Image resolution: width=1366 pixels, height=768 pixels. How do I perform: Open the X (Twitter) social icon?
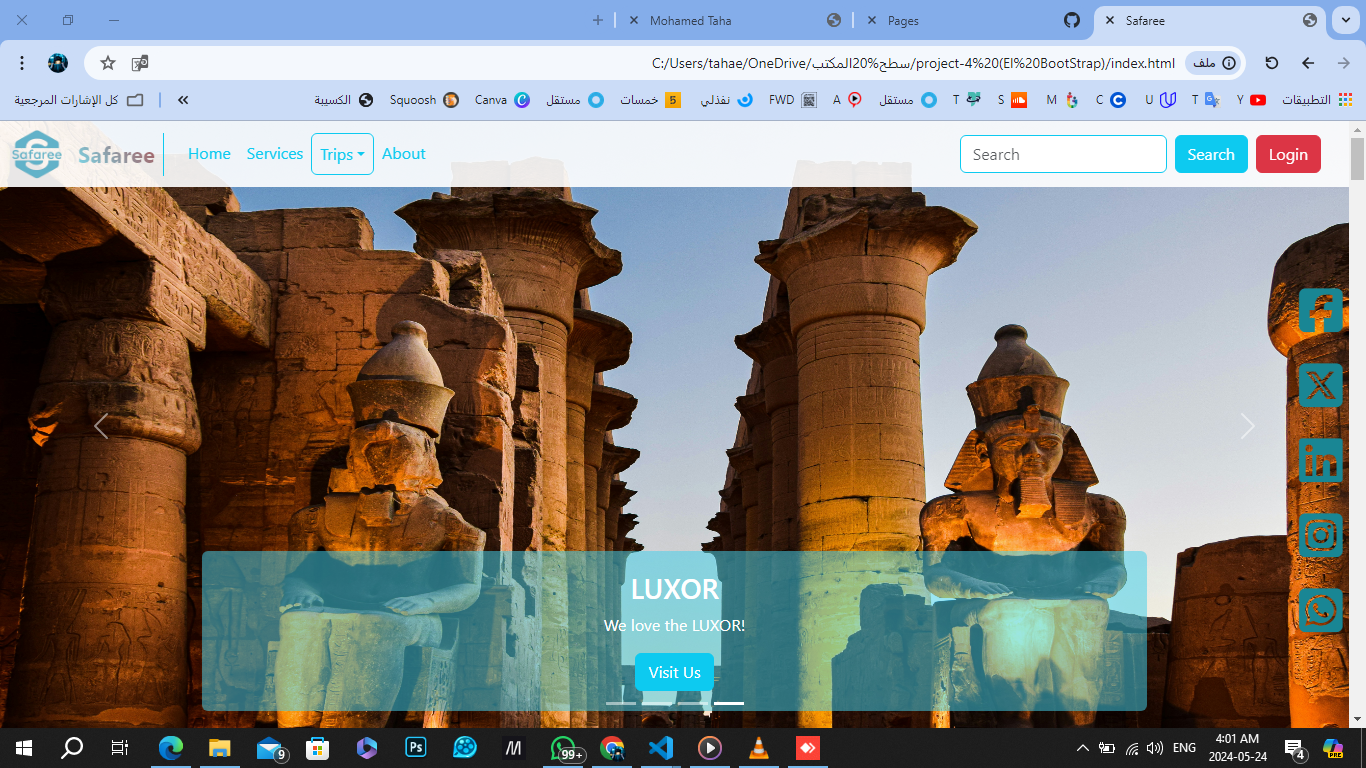point(1320,386)
